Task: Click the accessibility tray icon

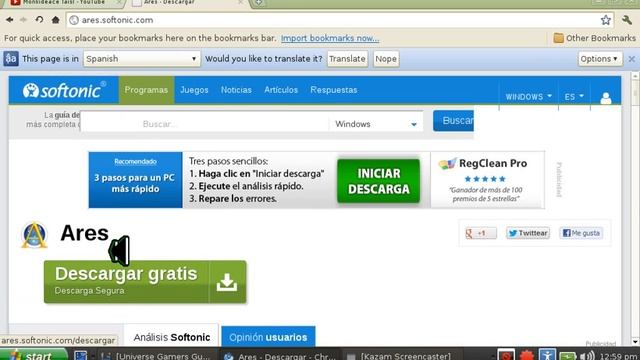Action: pyautogui.click(x=547, y=355)
